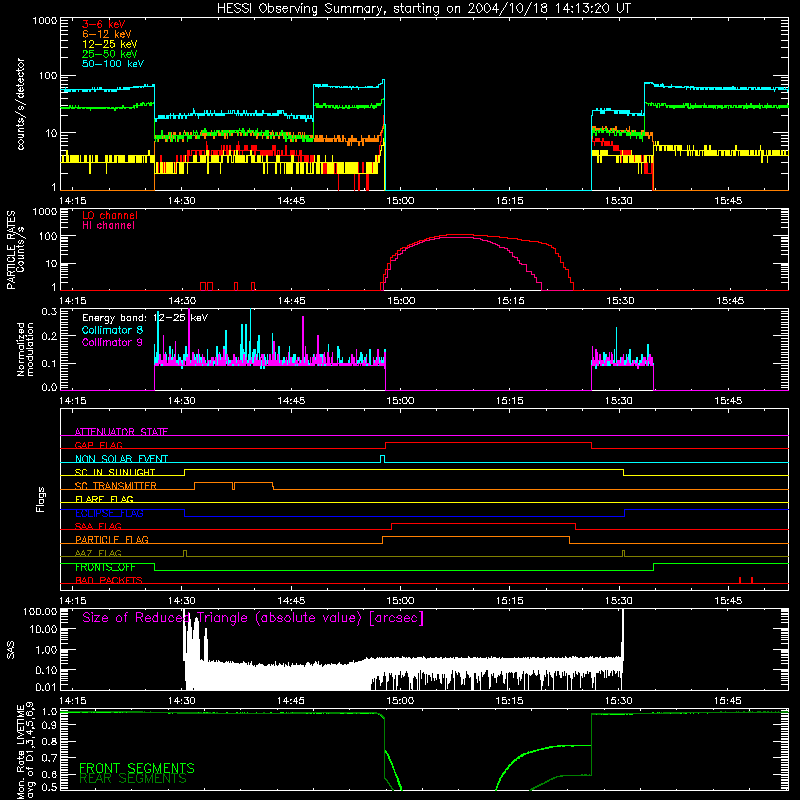
Task: Click the 15:15 time tick under the modulation panel
Action: click(510, 401)
